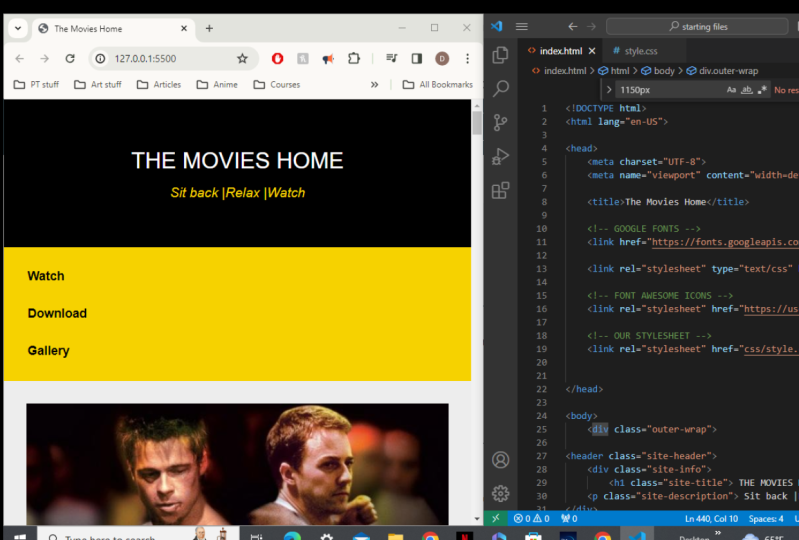Open the Source Control view

(x=500, y=123)
